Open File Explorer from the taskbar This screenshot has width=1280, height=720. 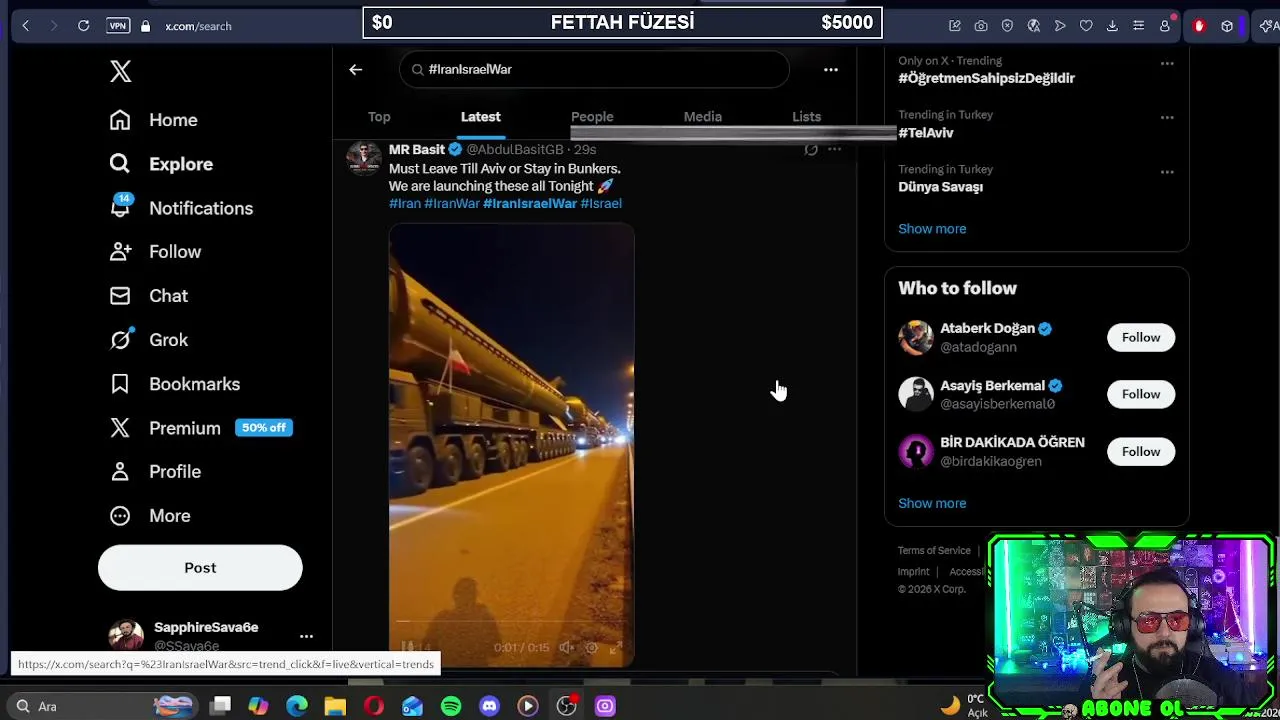(x=335, y=706)
